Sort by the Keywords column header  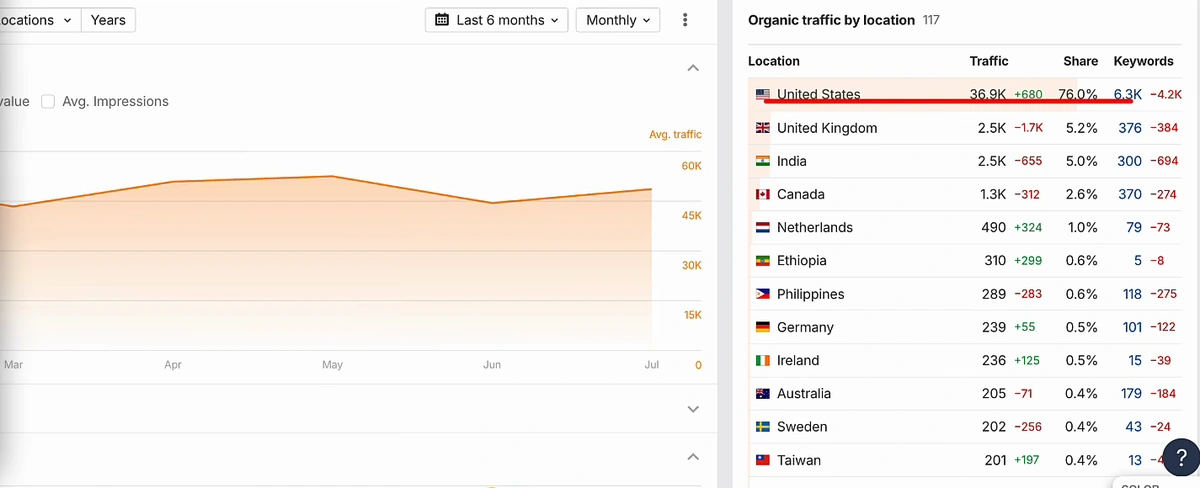1143,61
